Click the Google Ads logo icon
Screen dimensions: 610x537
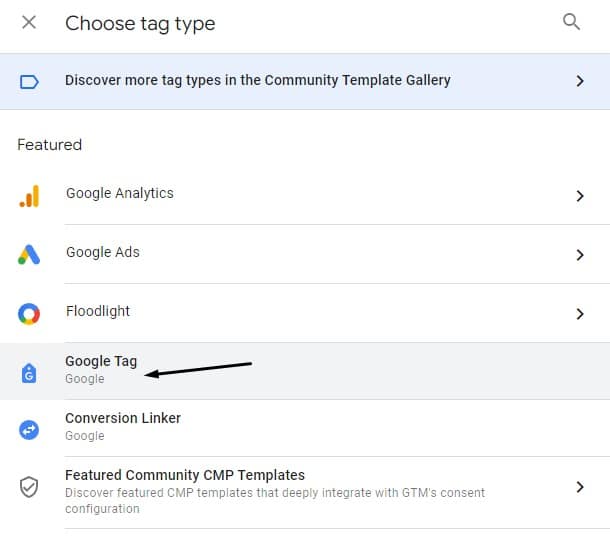tap(29, 254)
